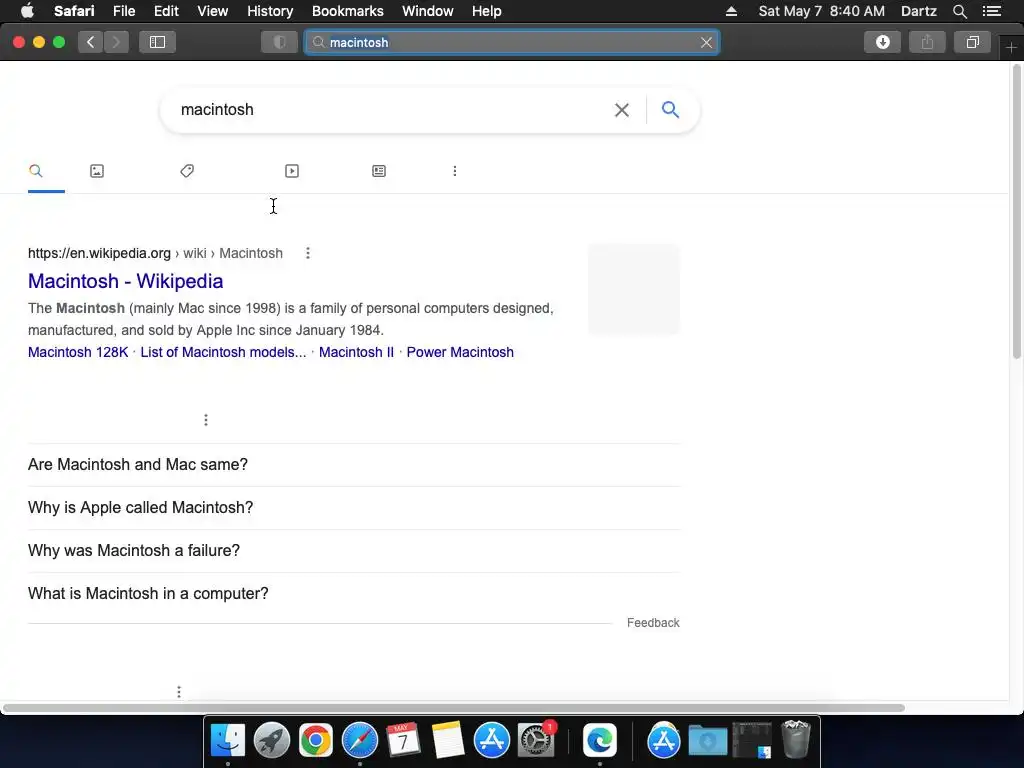The image size is (1024, 768).
Task: Open the Window menu
Action: click(x=427, y=11)
